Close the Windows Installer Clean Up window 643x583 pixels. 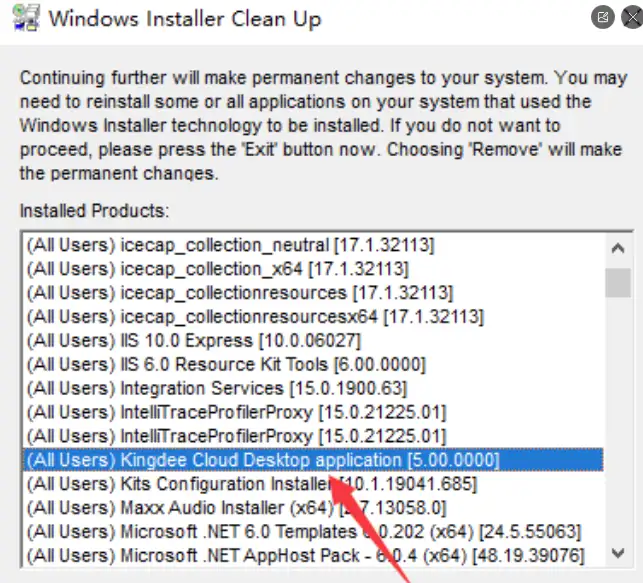(633, 17)
